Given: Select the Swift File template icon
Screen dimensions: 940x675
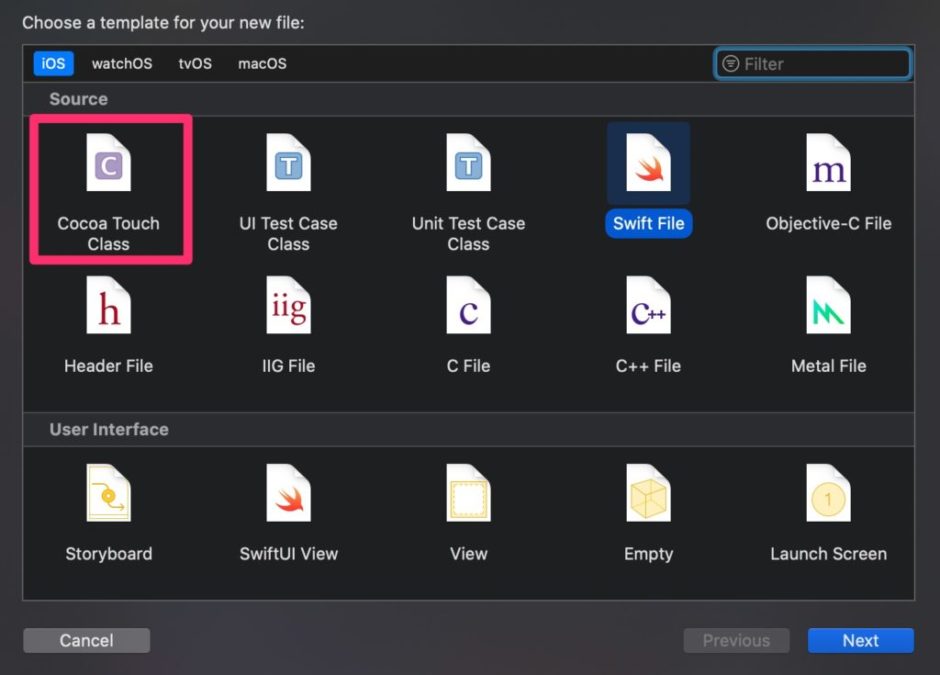Looking at the screenshot, I should (x=648, y=163).
